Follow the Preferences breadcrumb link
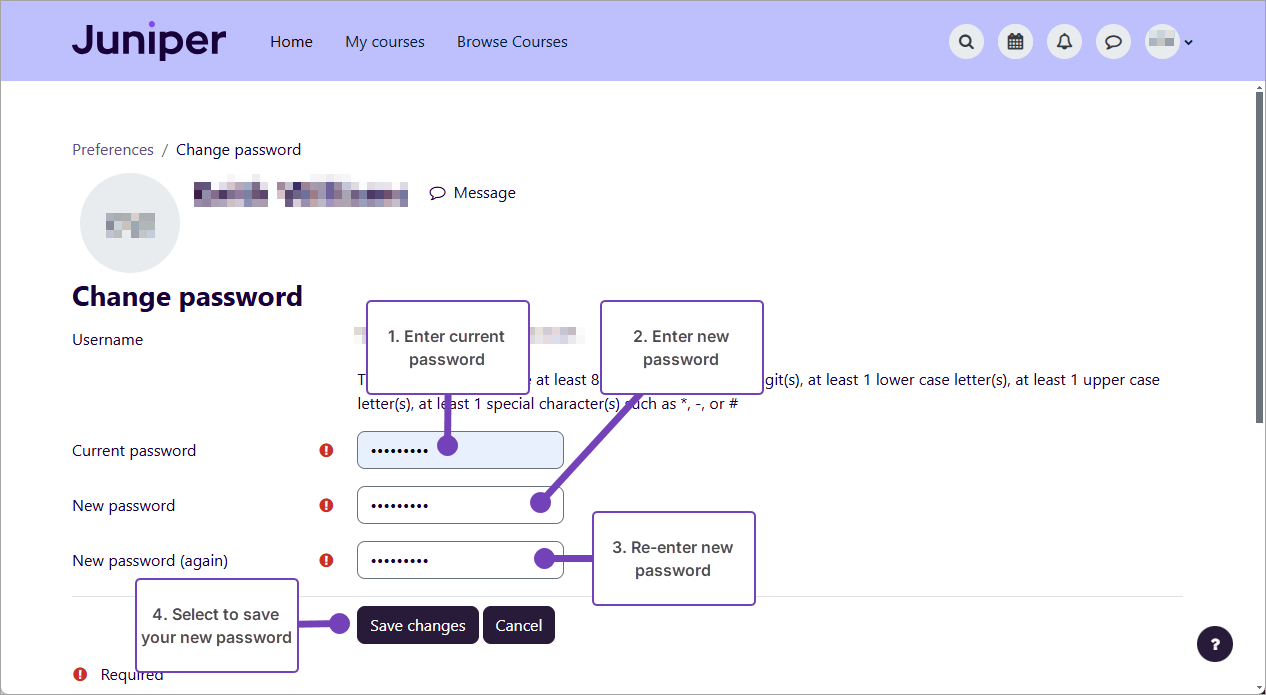The image size is (1266, 695). 113,150
